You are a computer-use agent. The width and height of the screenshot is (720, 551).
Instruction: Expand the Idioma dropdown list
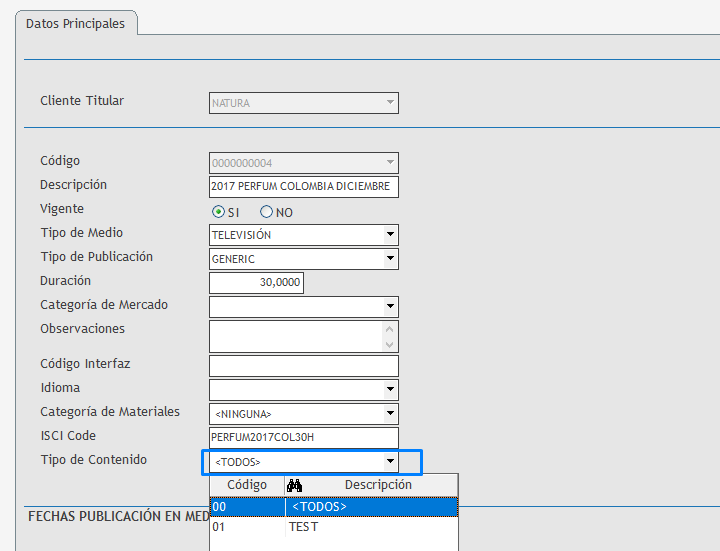tap(390, 390)
